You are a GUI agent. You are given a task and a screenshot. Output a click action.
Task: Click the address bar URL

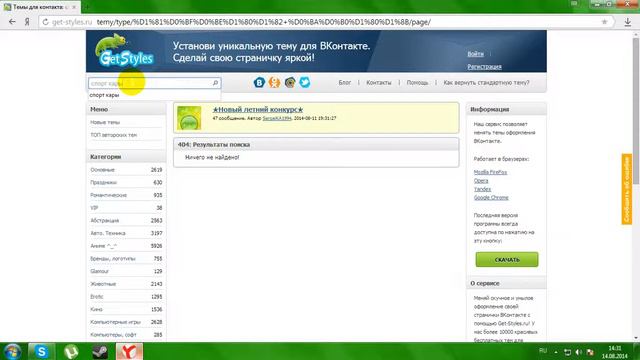point(263,22)
